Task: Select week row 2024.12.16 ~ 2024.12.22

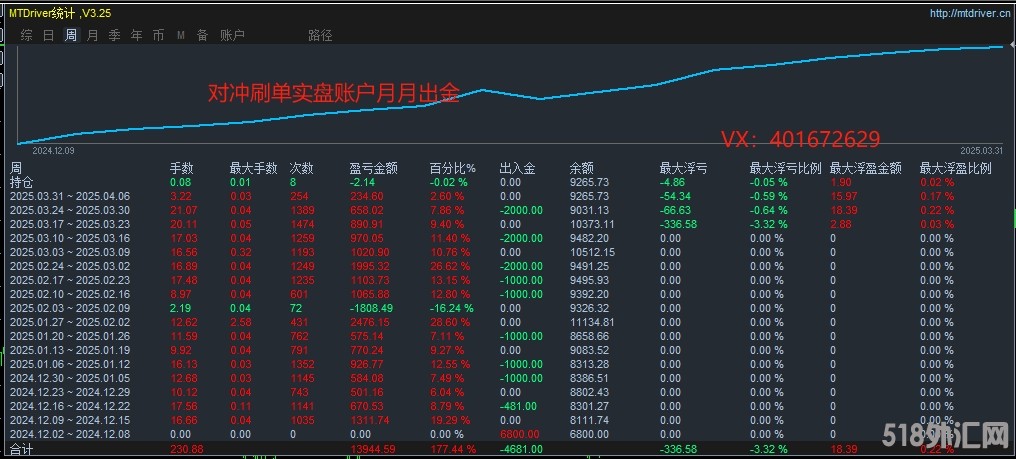Action: (x=70, y=406)
